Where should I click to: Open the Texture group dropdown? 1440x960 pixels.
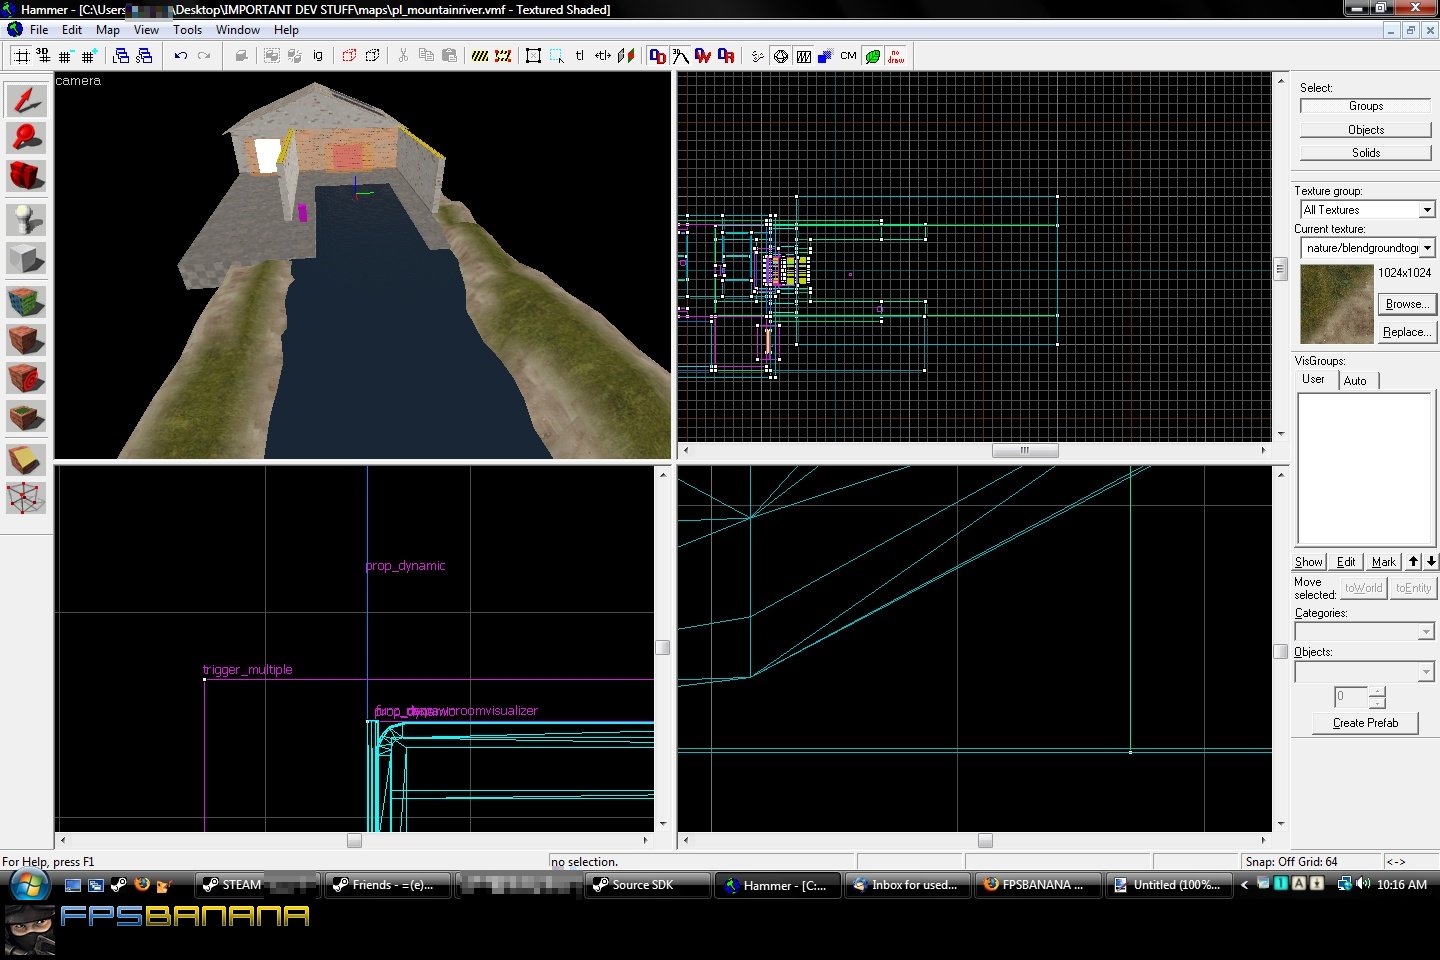tap(1427, 210)
